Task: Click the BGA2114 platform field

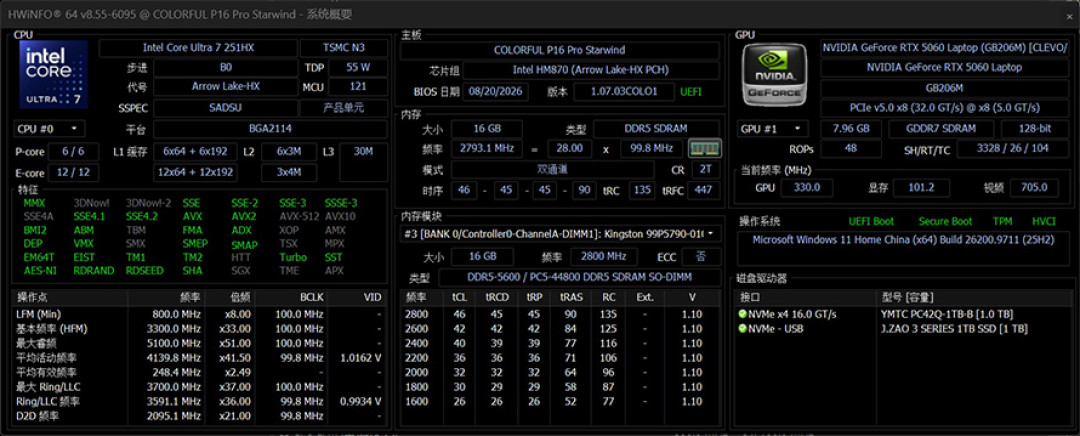Action: (x=269, y=128)
